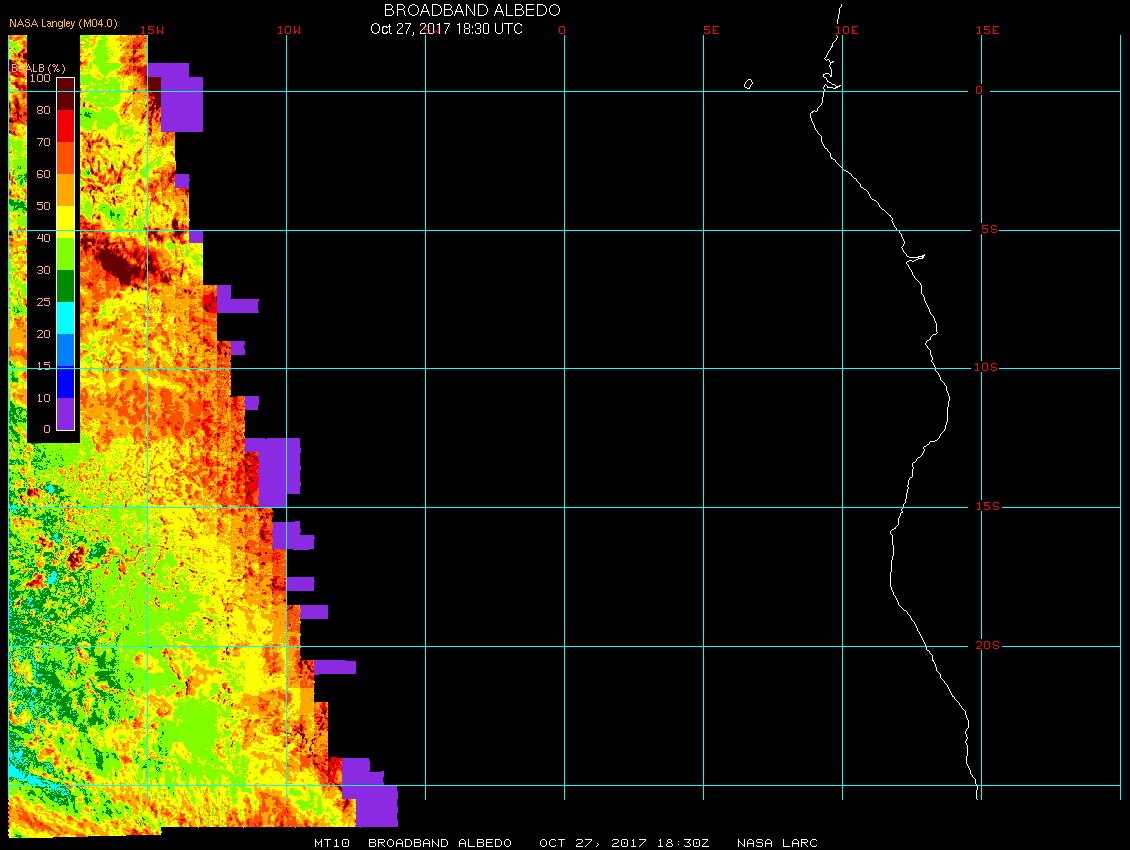Select the 5E longitude label

point(711,30)
